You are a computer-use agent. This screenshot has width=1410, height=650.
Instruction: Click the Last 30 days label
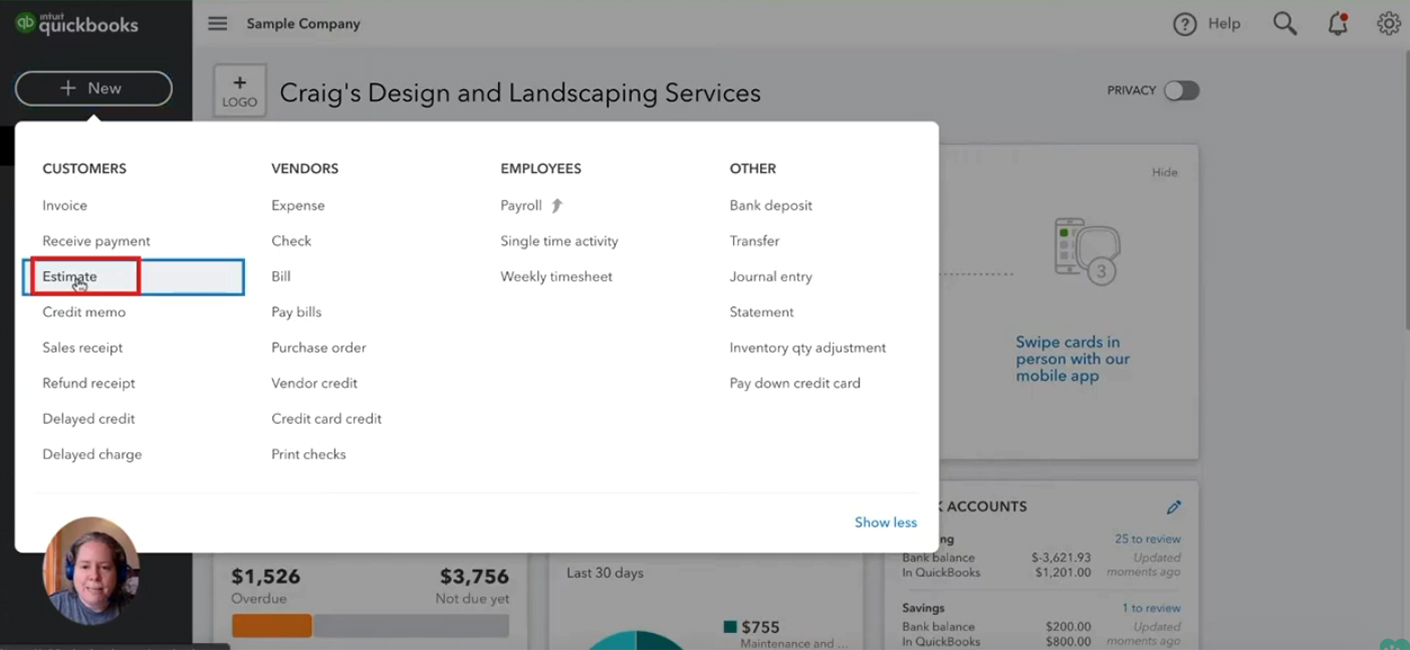(605, 573)
